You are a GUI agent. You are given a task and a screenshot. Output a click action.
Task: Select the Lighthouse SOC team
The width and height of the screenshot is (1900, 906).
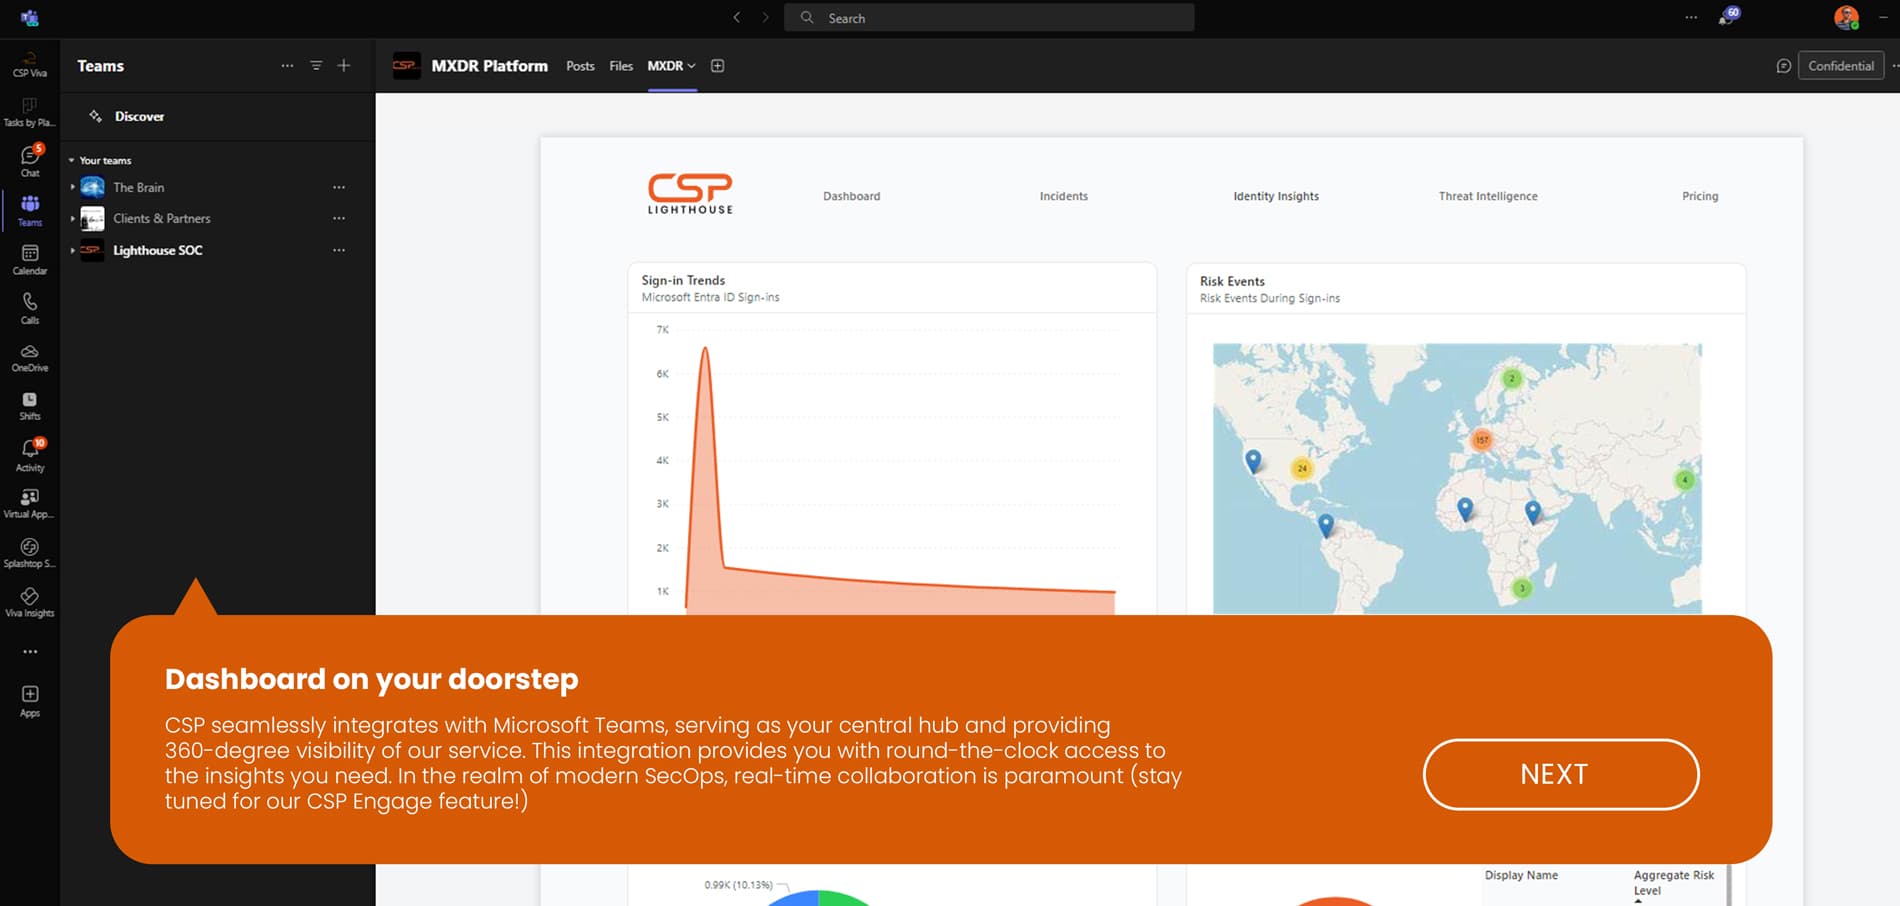pos(158,250)
